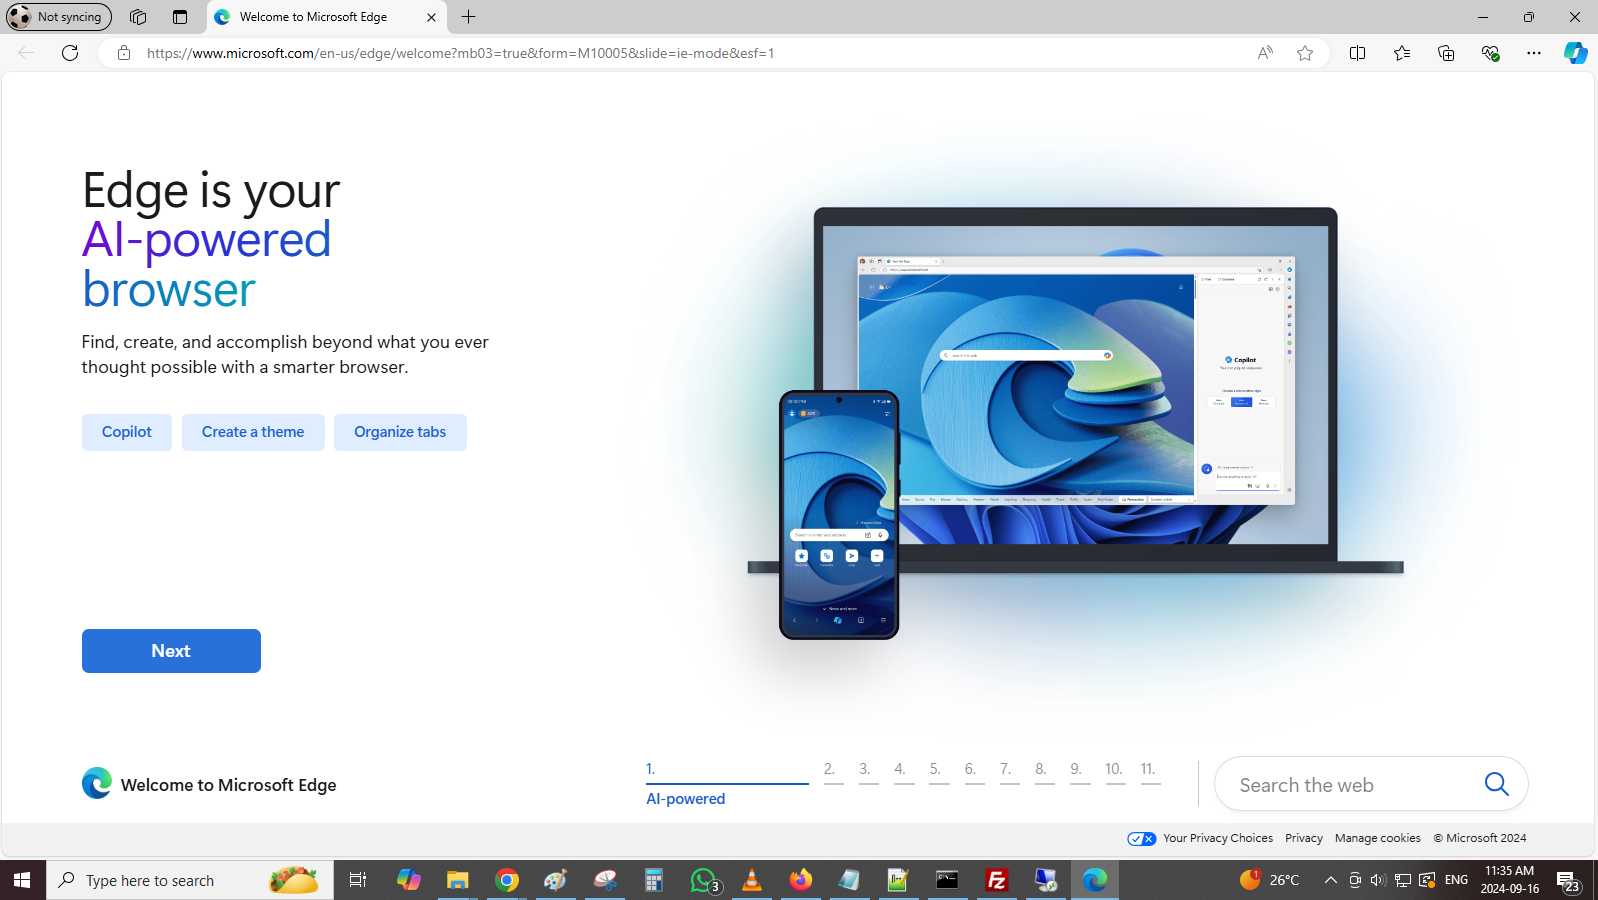Open the split screen icon in toolbar

click(x=1357, y=53)
